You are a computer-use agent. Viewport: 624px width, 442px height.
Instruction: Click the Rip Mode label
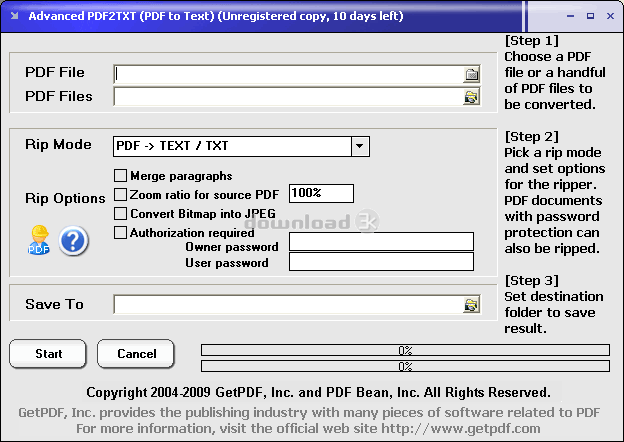[58, 144]
